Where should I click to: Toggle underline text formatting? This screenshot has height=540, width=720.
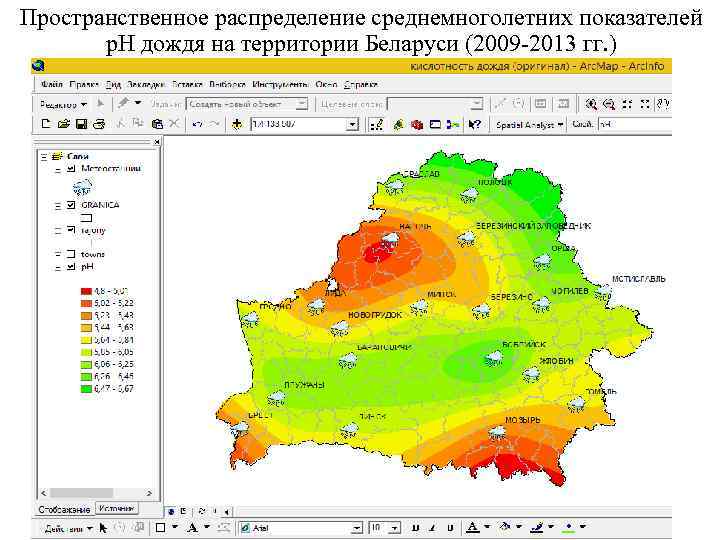click(x=450, y=528)
